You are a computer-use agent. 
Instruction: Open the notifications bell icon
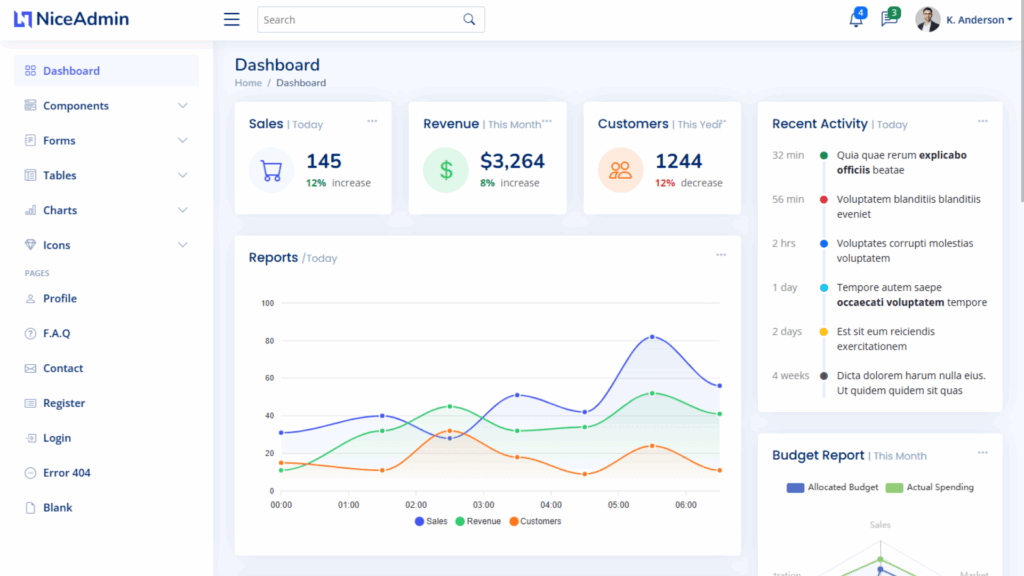[856, 20]
